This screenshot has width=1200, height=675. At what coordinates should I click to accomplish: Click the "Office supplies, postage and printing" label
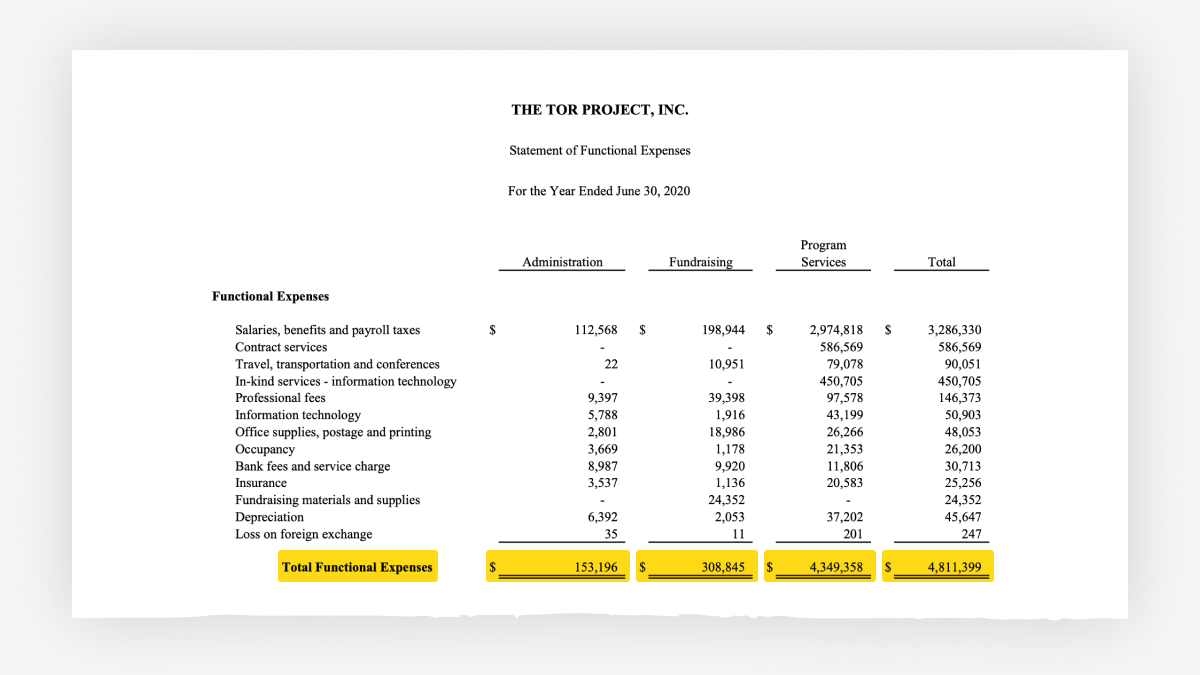tap(333, 432)
